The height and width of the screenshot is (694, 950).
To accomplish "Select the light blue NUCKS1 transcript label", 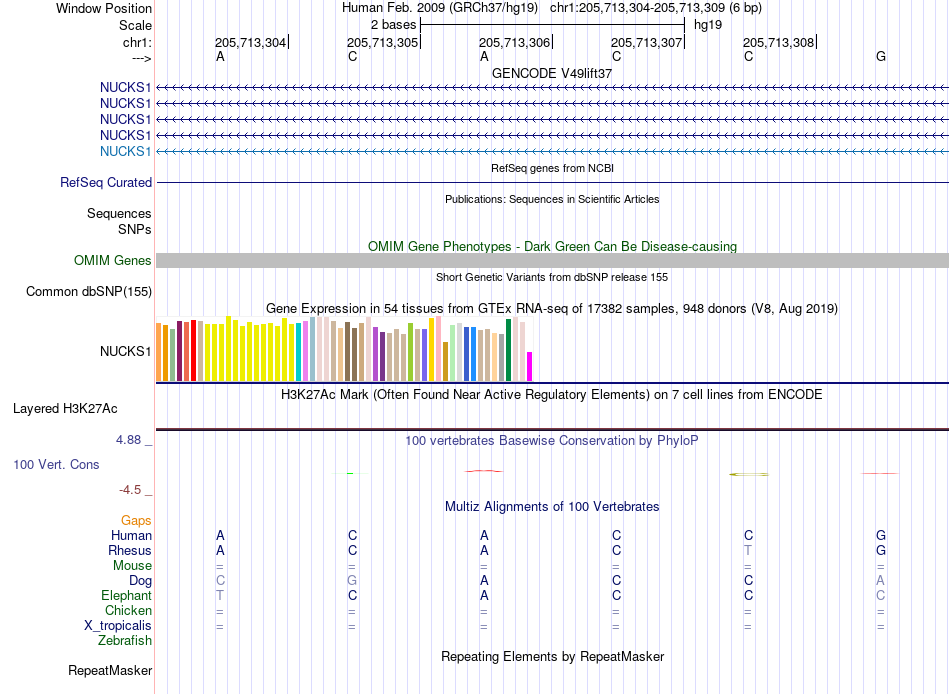I will tap(125, 152).
